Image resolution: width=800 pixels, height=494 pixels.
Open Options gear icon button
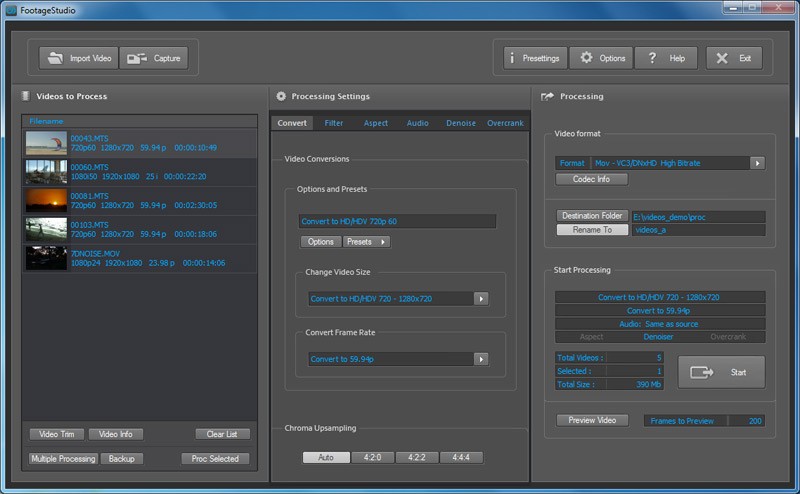pos(586,58)
